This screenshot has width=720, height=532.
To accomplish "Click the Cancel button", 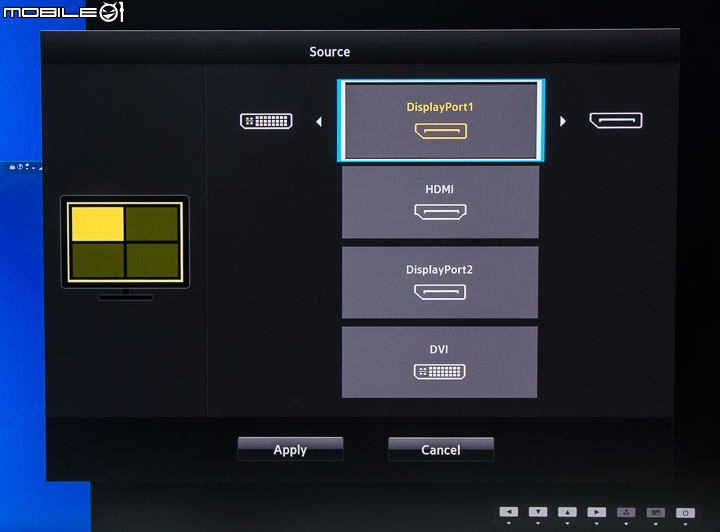I will tap(441, 449).
